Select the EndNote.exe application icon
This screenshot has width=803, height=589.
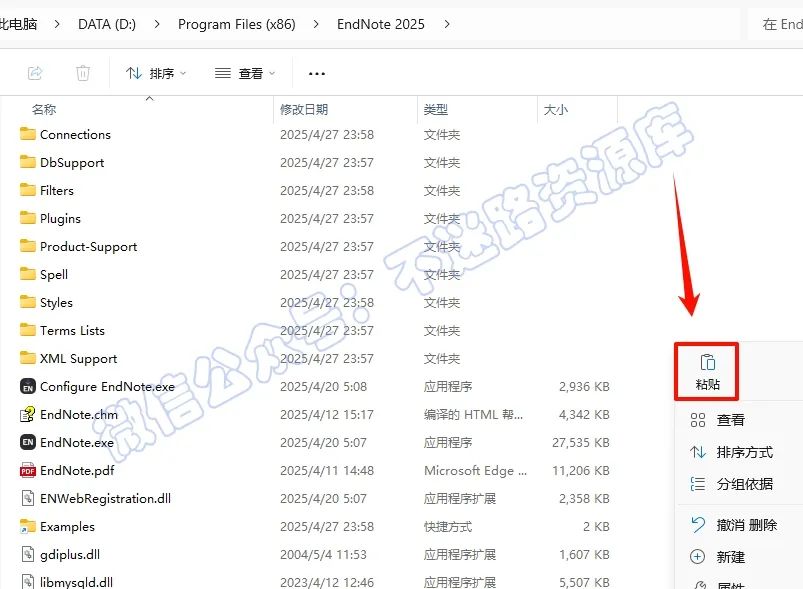(28, 442)
